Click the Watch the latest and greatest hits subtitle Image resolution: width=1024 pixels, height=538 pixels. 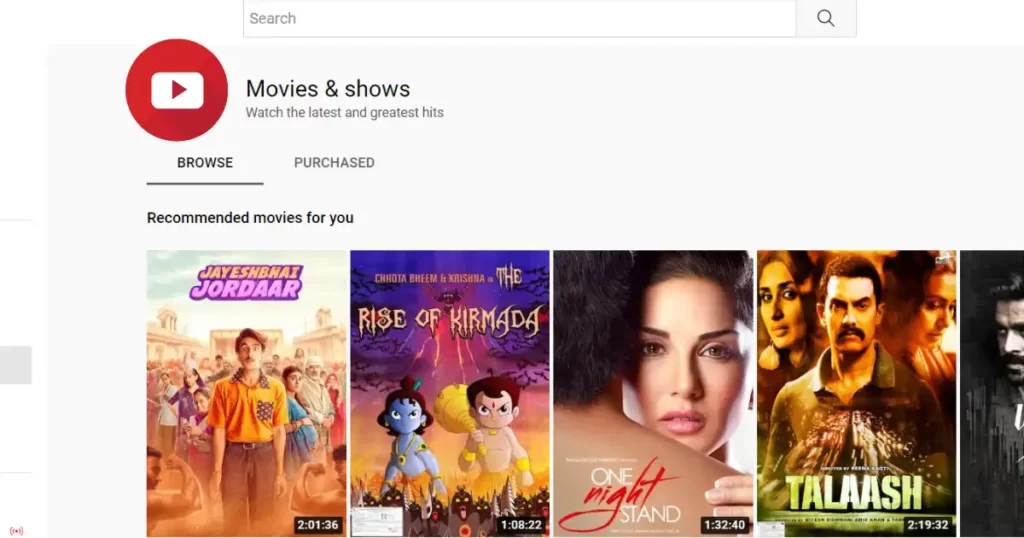345,112
